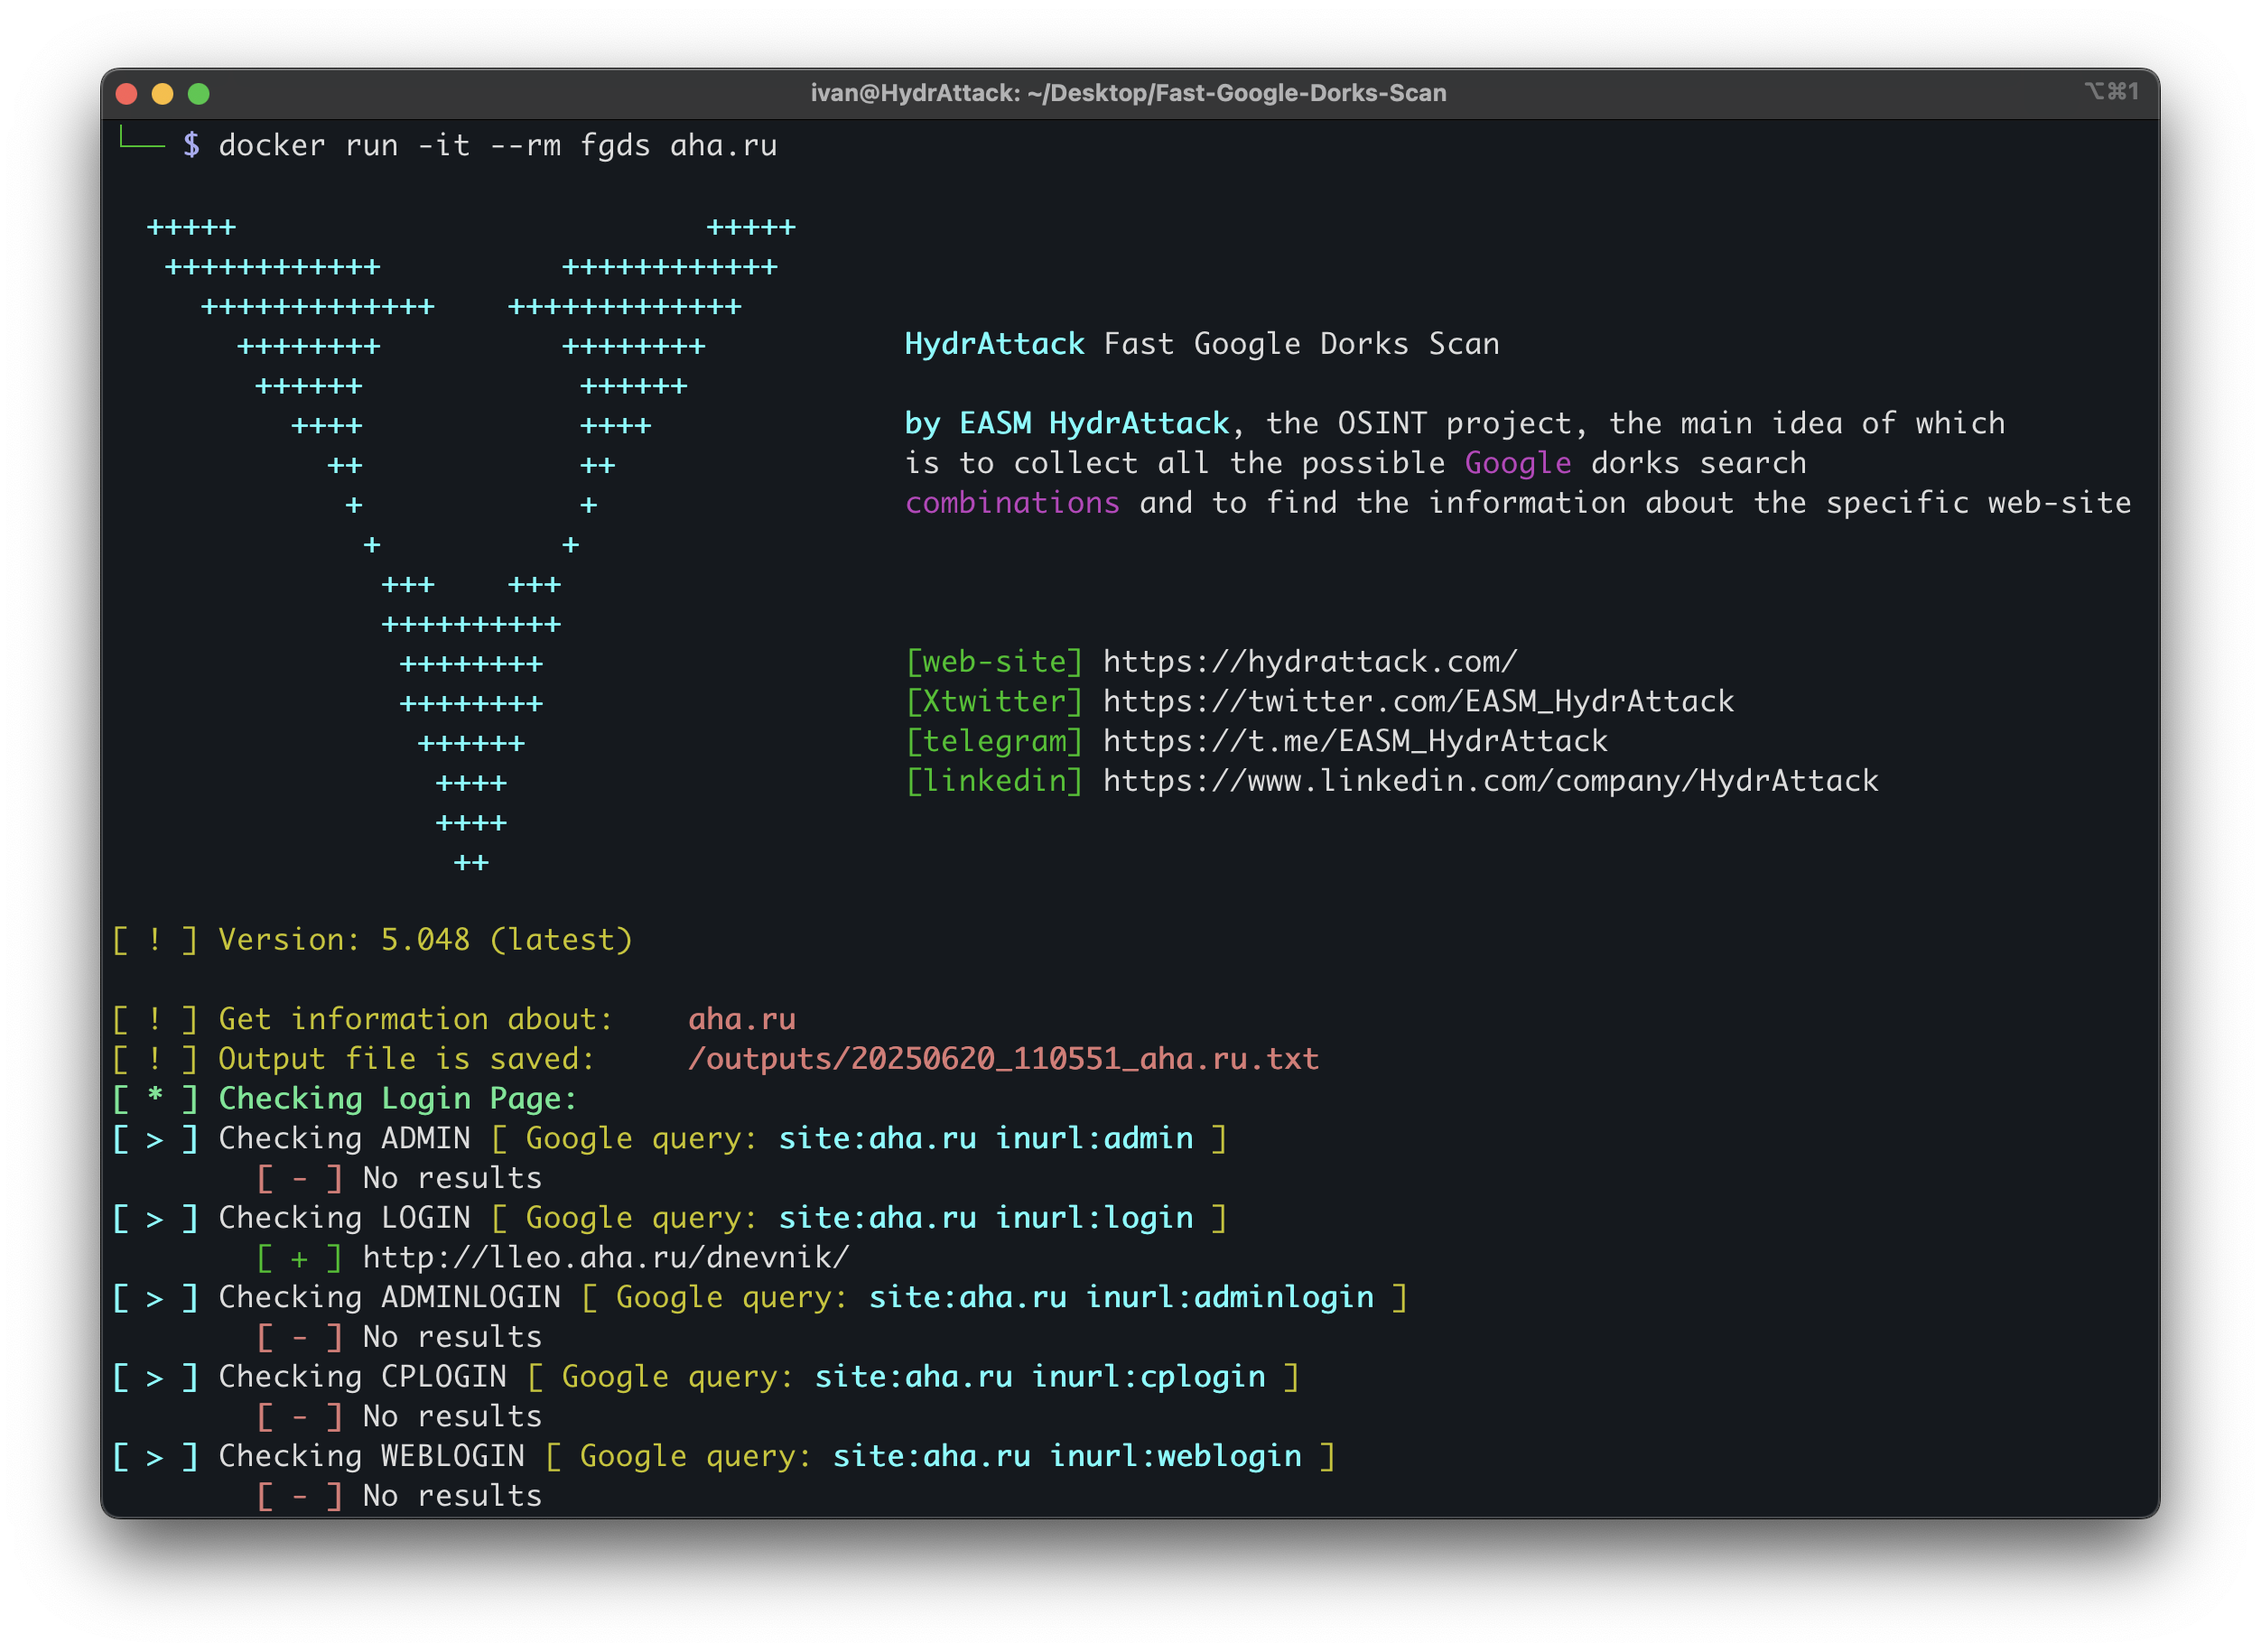Image resolution: width=2261 pixels, height=1652 pixels.
Task: Click 'Output file is saved:' label
Action: 407,1059
